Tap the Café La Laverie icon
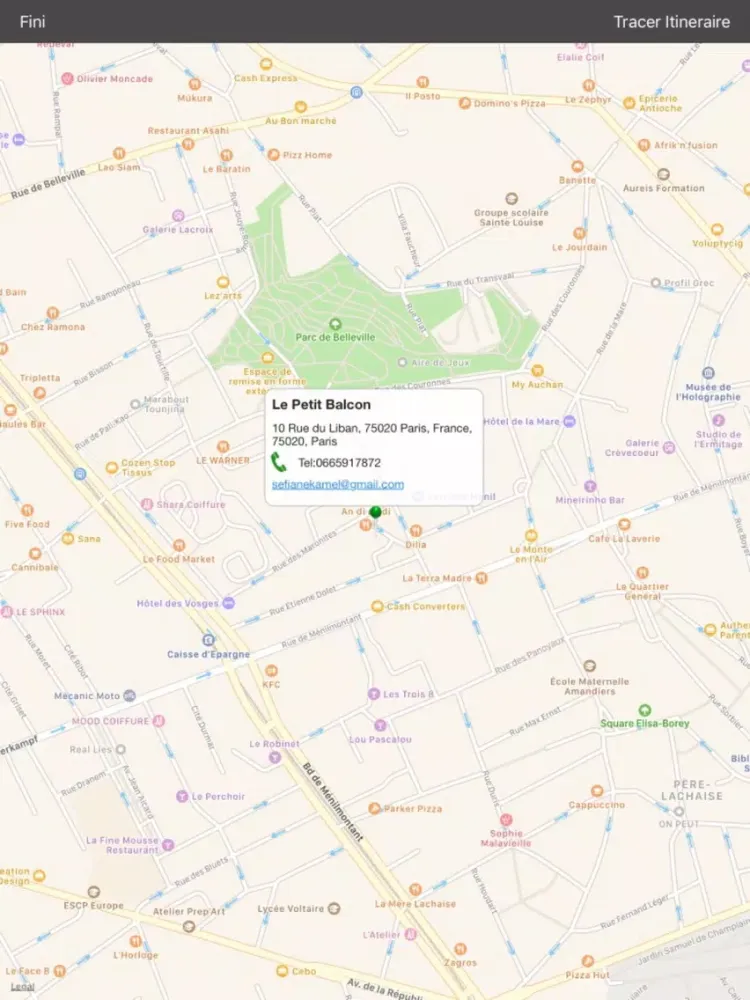Viewport: 750px width, 1000px height. pyautogui.click(x=624, y=524)
